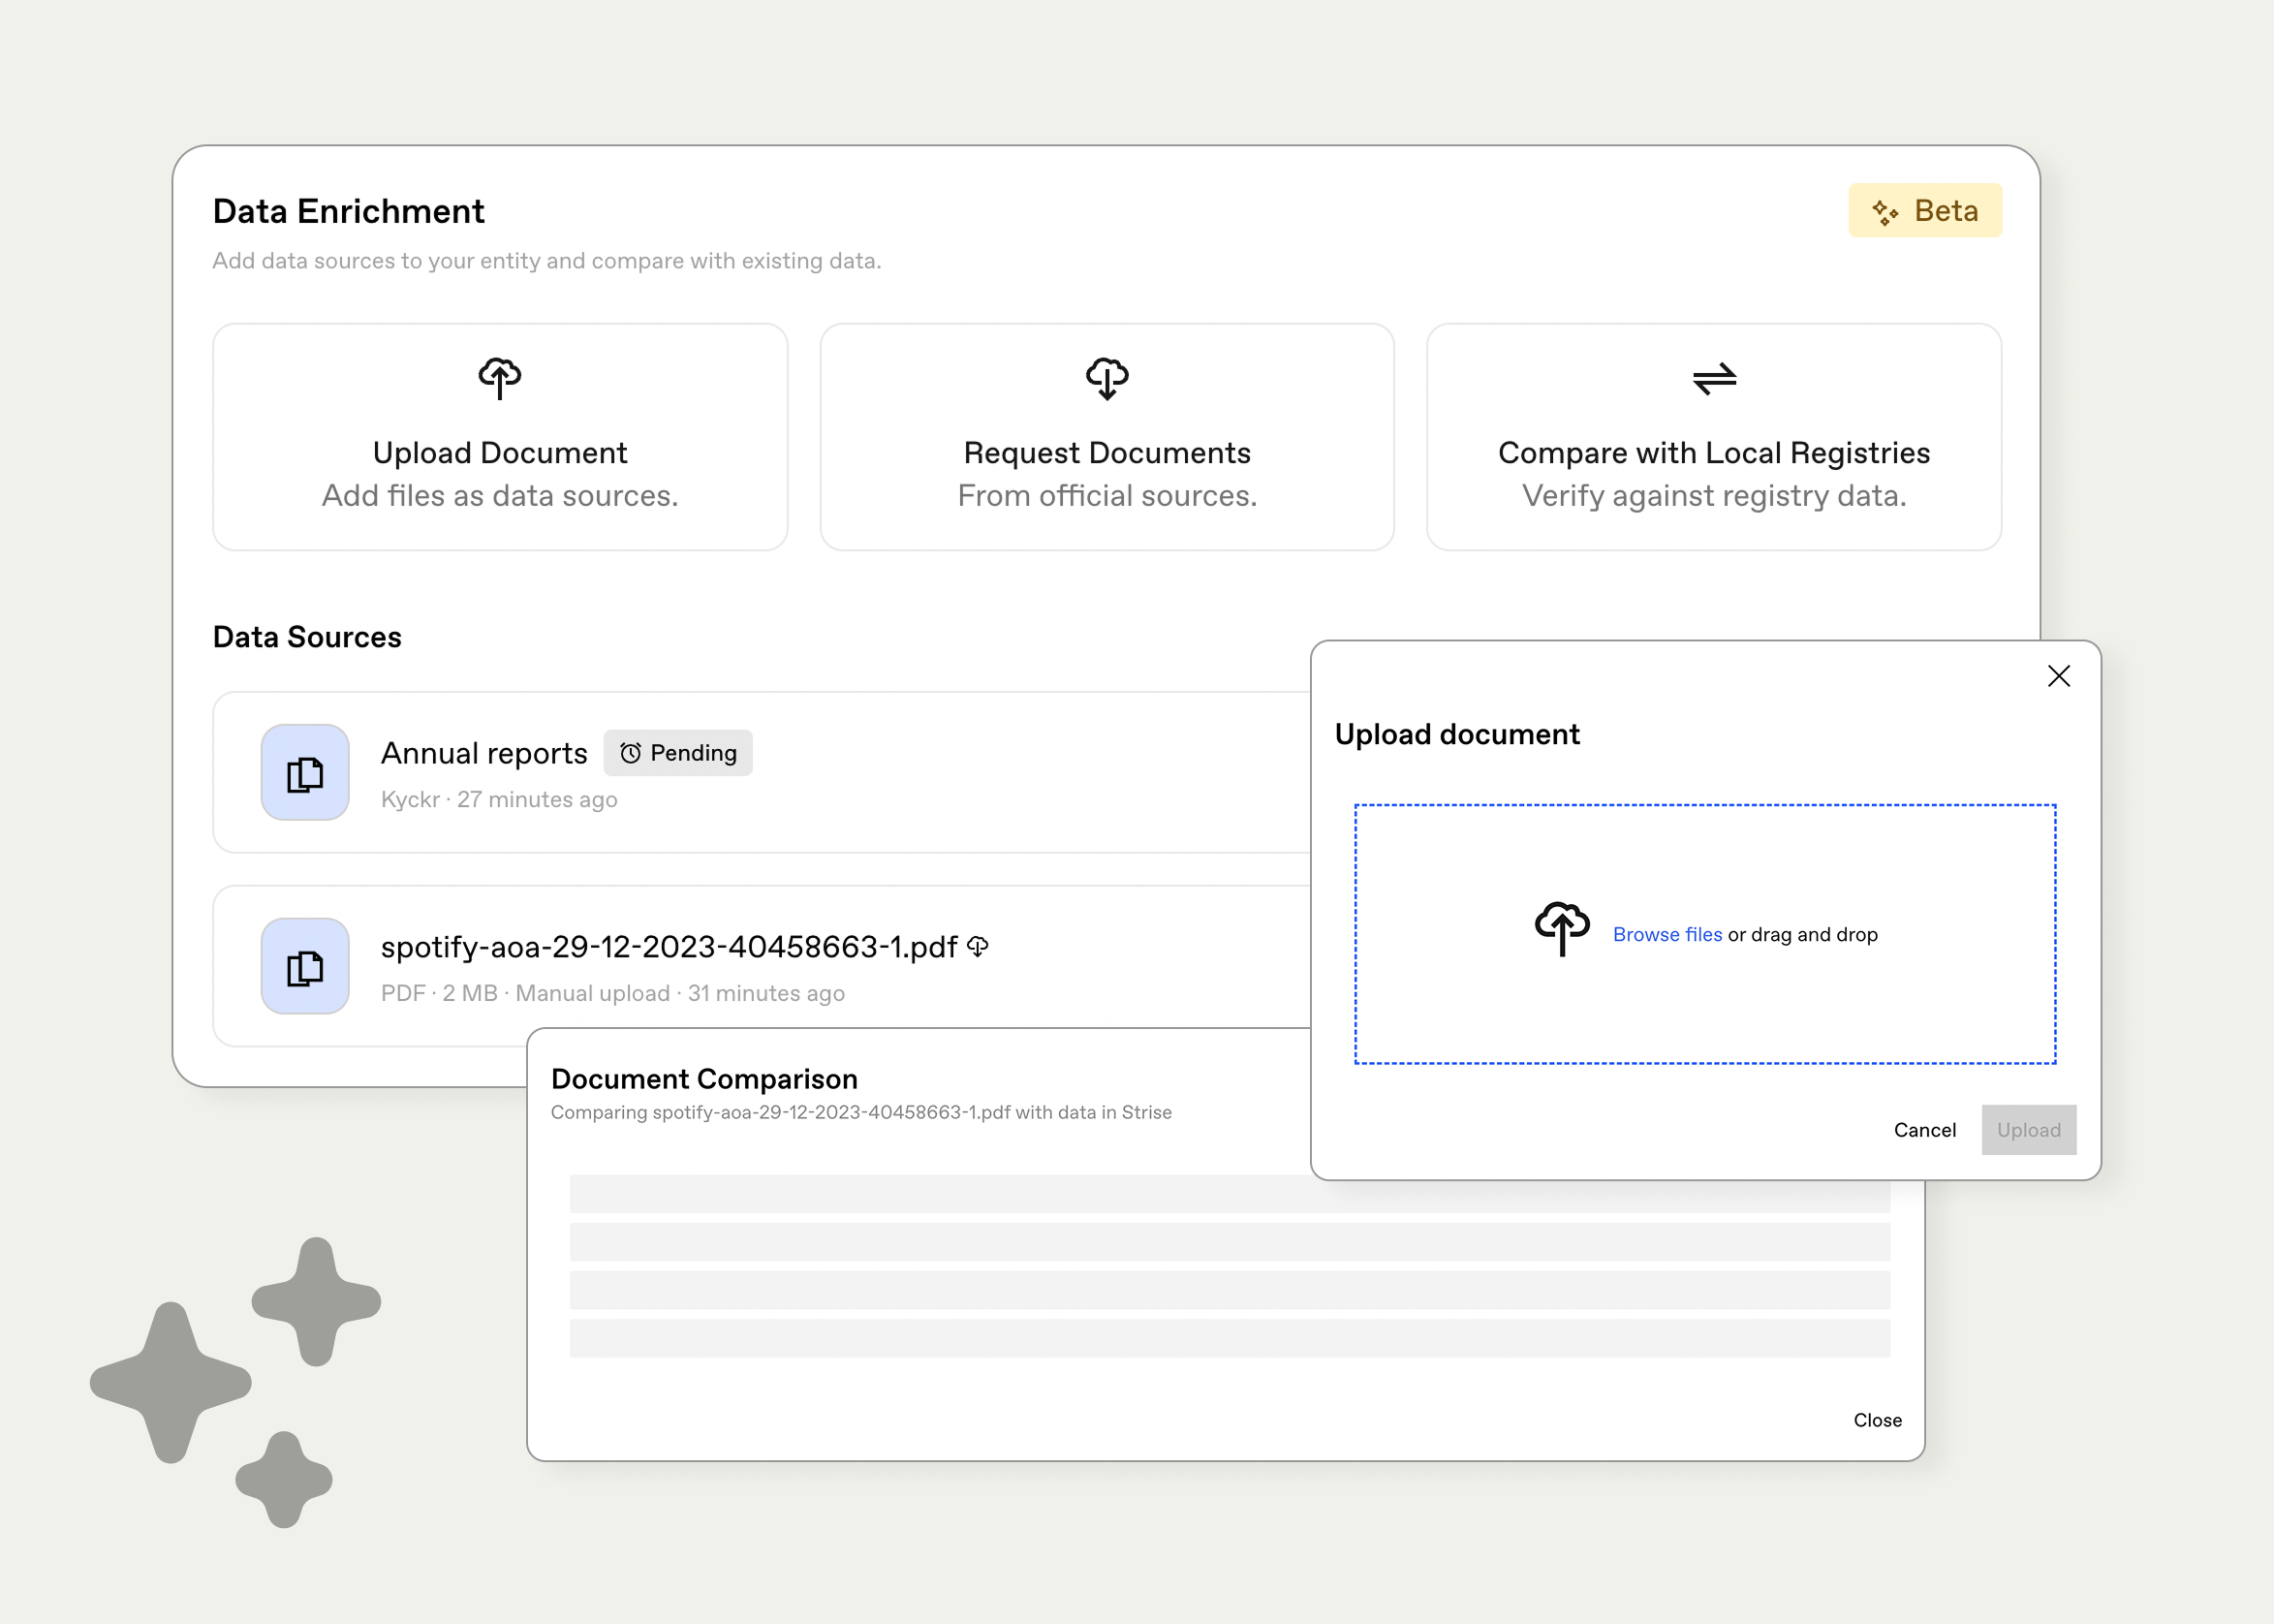Close the Upload document dialog with X
This screenshot has height=1624, width=2274.
coord(2058,676)
